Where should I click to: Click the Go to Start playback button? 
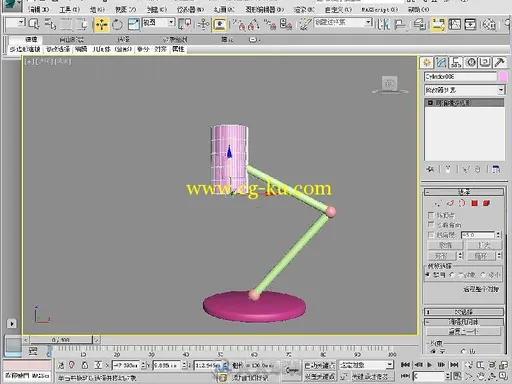pos(405,365)
